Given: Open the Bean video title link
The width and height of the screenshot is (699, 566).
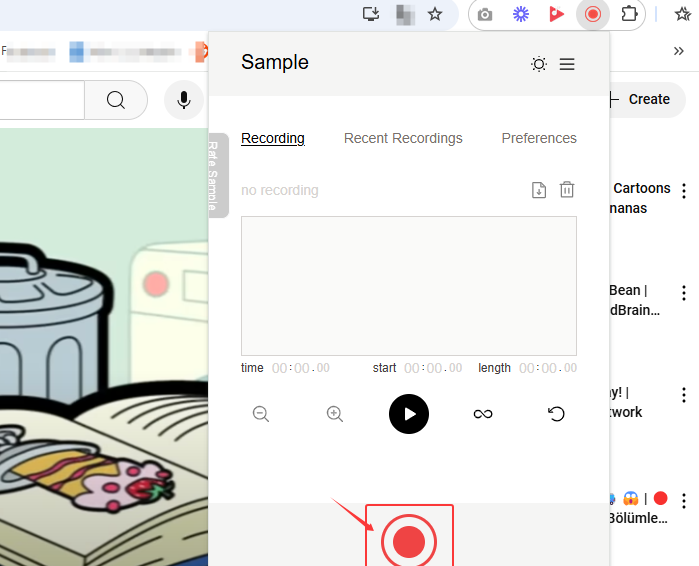Looking at the screenshot, I should (634, 300).
